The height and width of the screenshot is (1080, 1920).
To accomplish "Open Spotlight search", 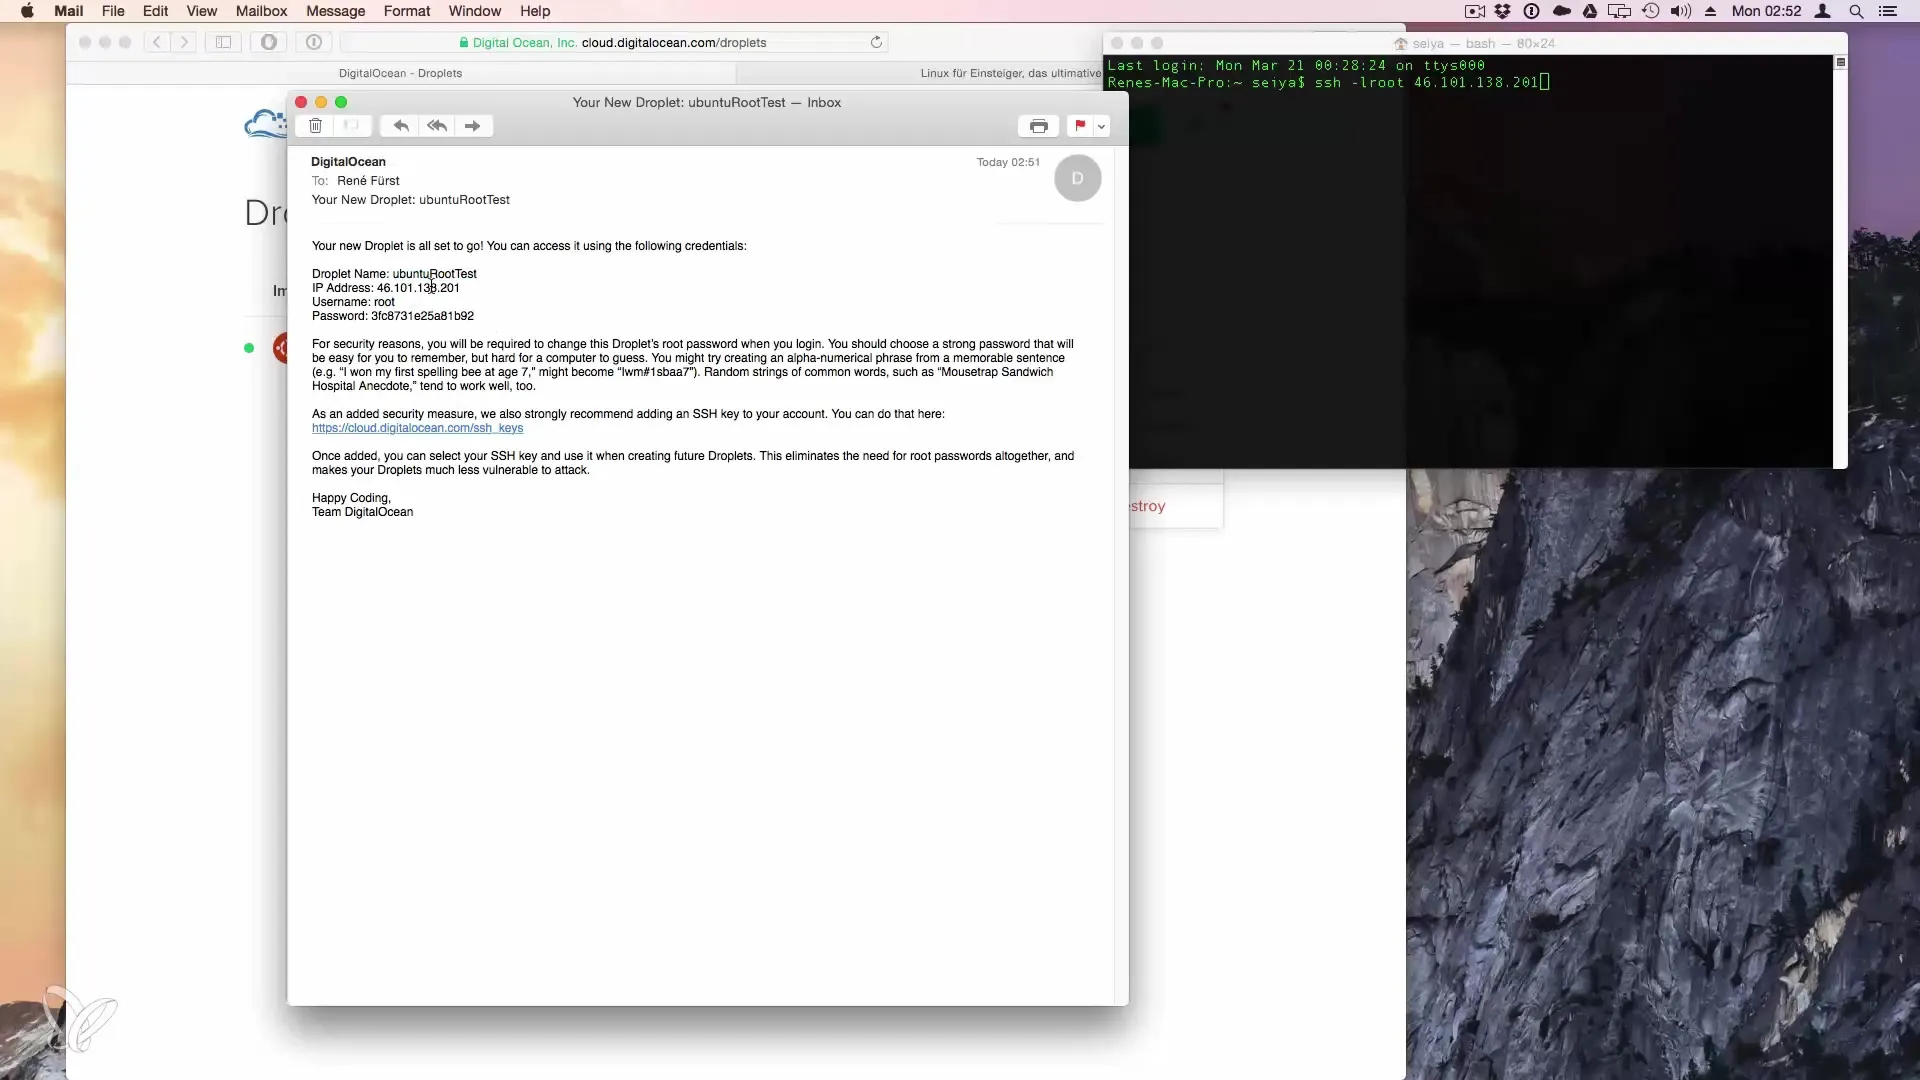I will 1856,11.
